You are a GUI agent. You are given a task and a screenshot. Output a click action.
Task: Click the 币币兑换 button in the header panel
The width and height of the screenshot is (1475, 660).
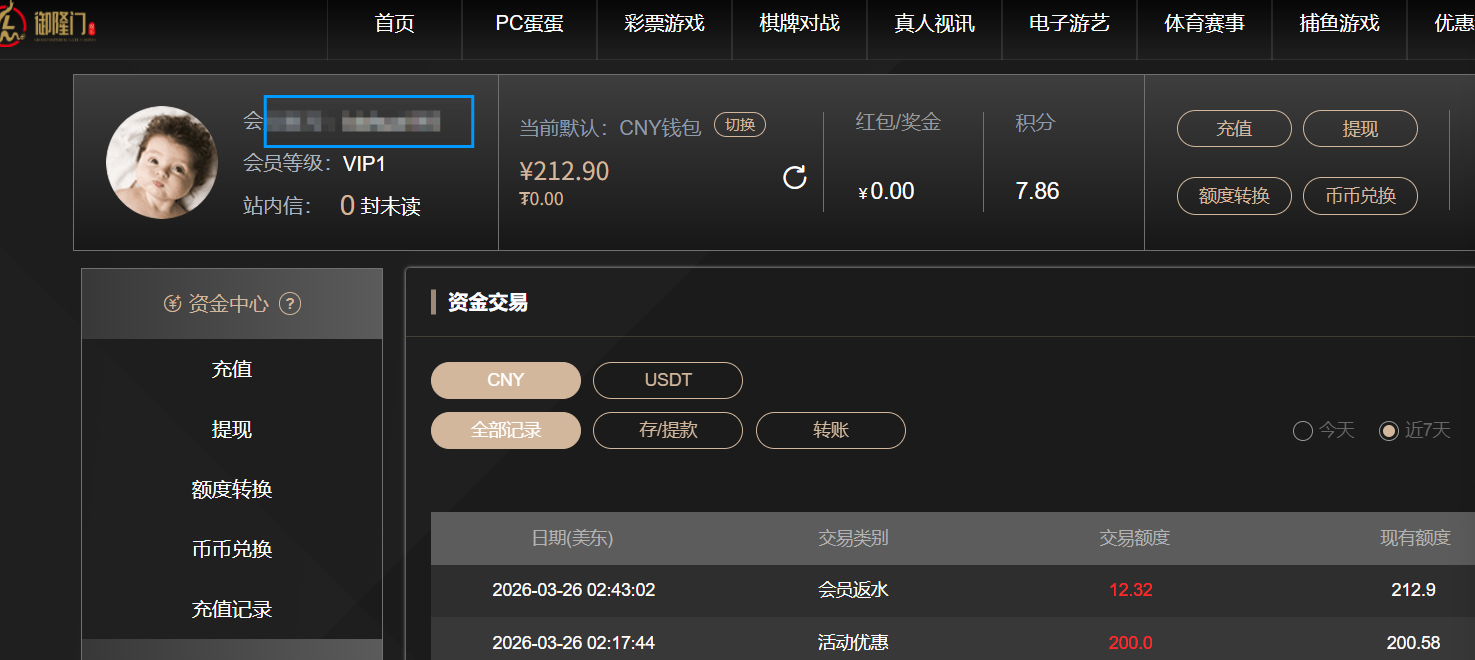point(1360,196)
